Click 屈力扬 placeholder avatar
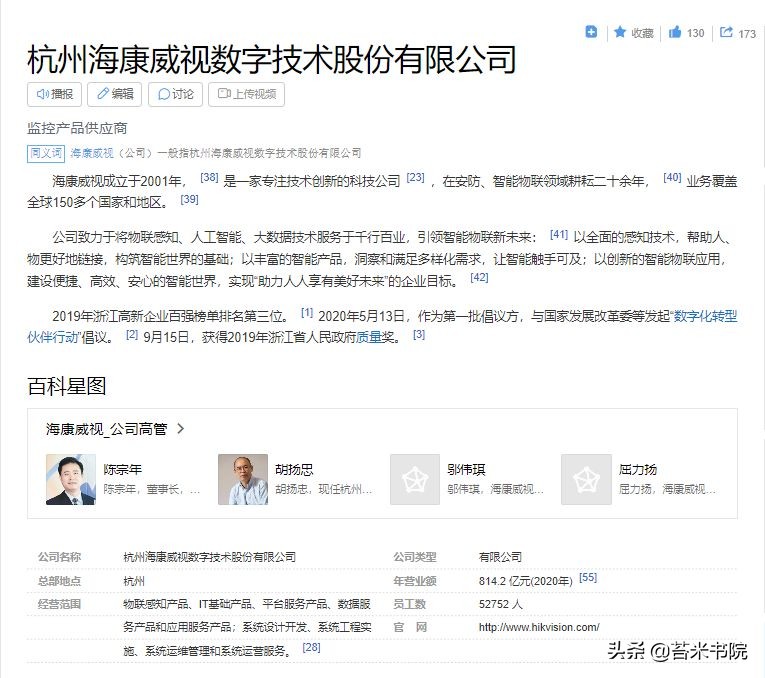The image size is (765, 678). click(x=586, y=479)
